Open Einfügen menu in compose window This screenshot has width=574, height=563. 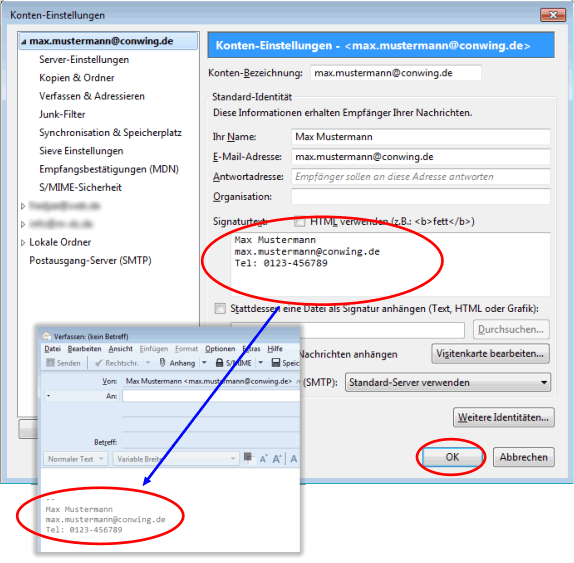154,349
